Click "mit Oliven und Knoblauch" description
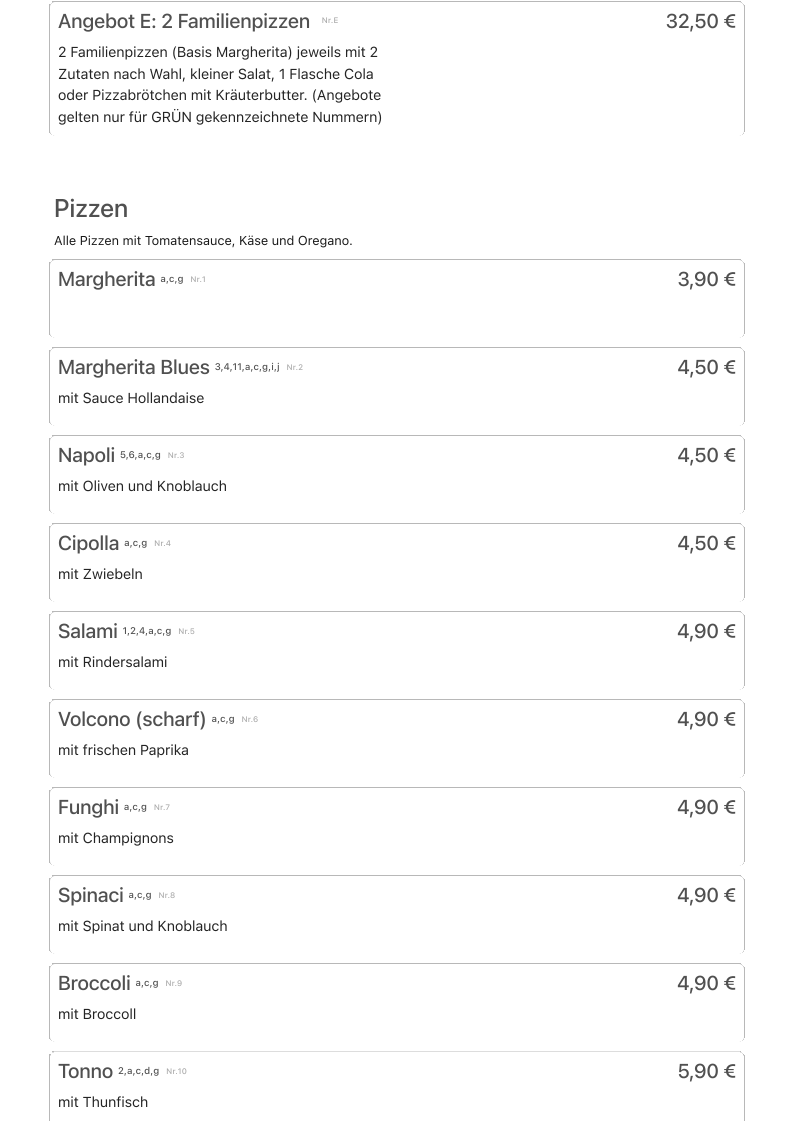Viewport: 793px width, 1122px height. tap(142, 486)
